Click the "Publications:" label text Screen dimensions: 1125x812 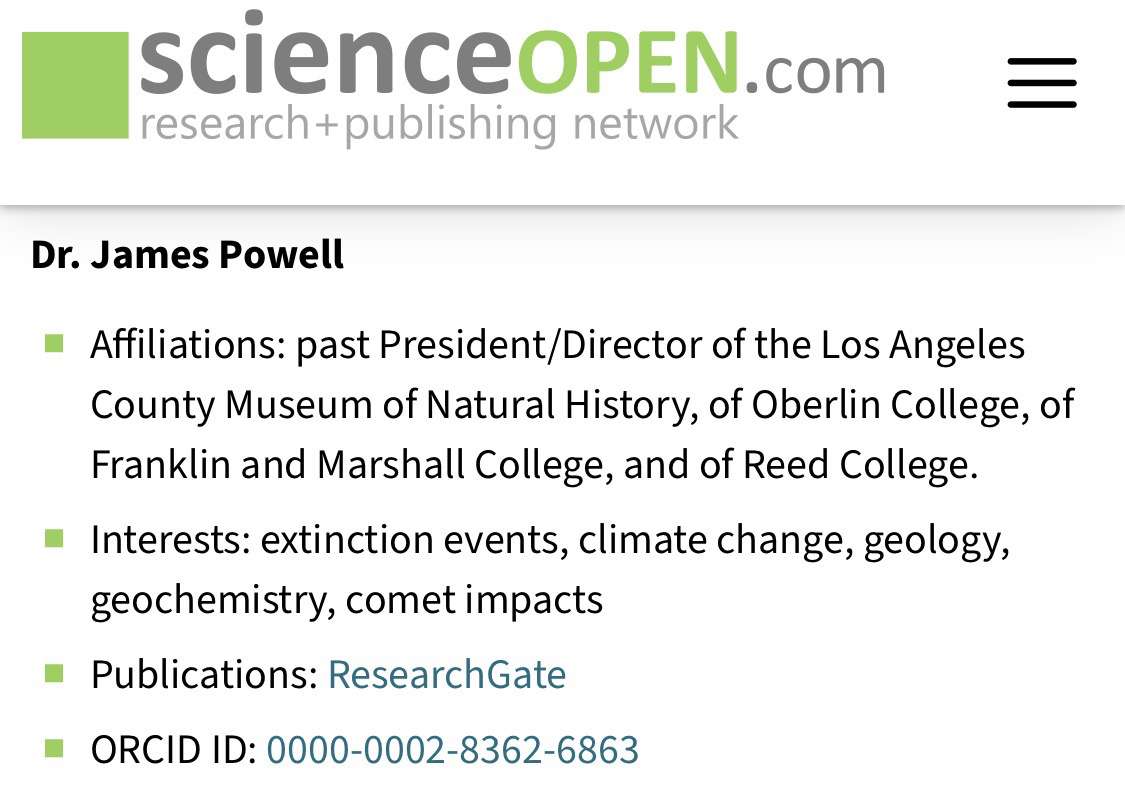click(x=204, y=675)
